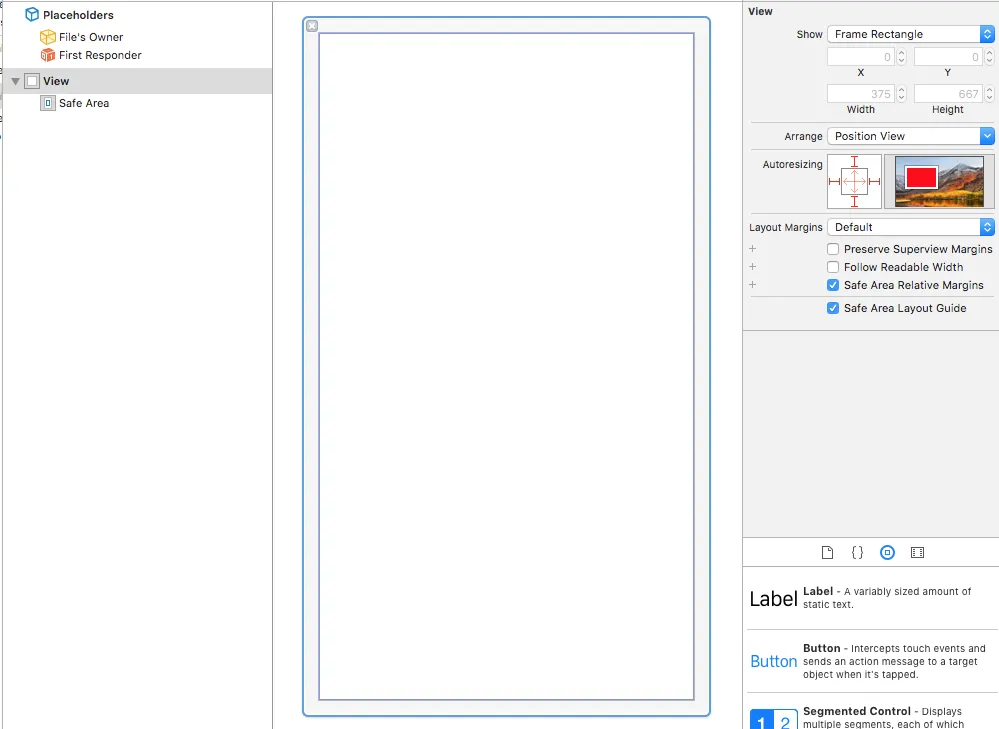The width and height of the screenshot is (999, 729).
Task: Click the autoresizing springs and struts box
Action: pos(854,182)
